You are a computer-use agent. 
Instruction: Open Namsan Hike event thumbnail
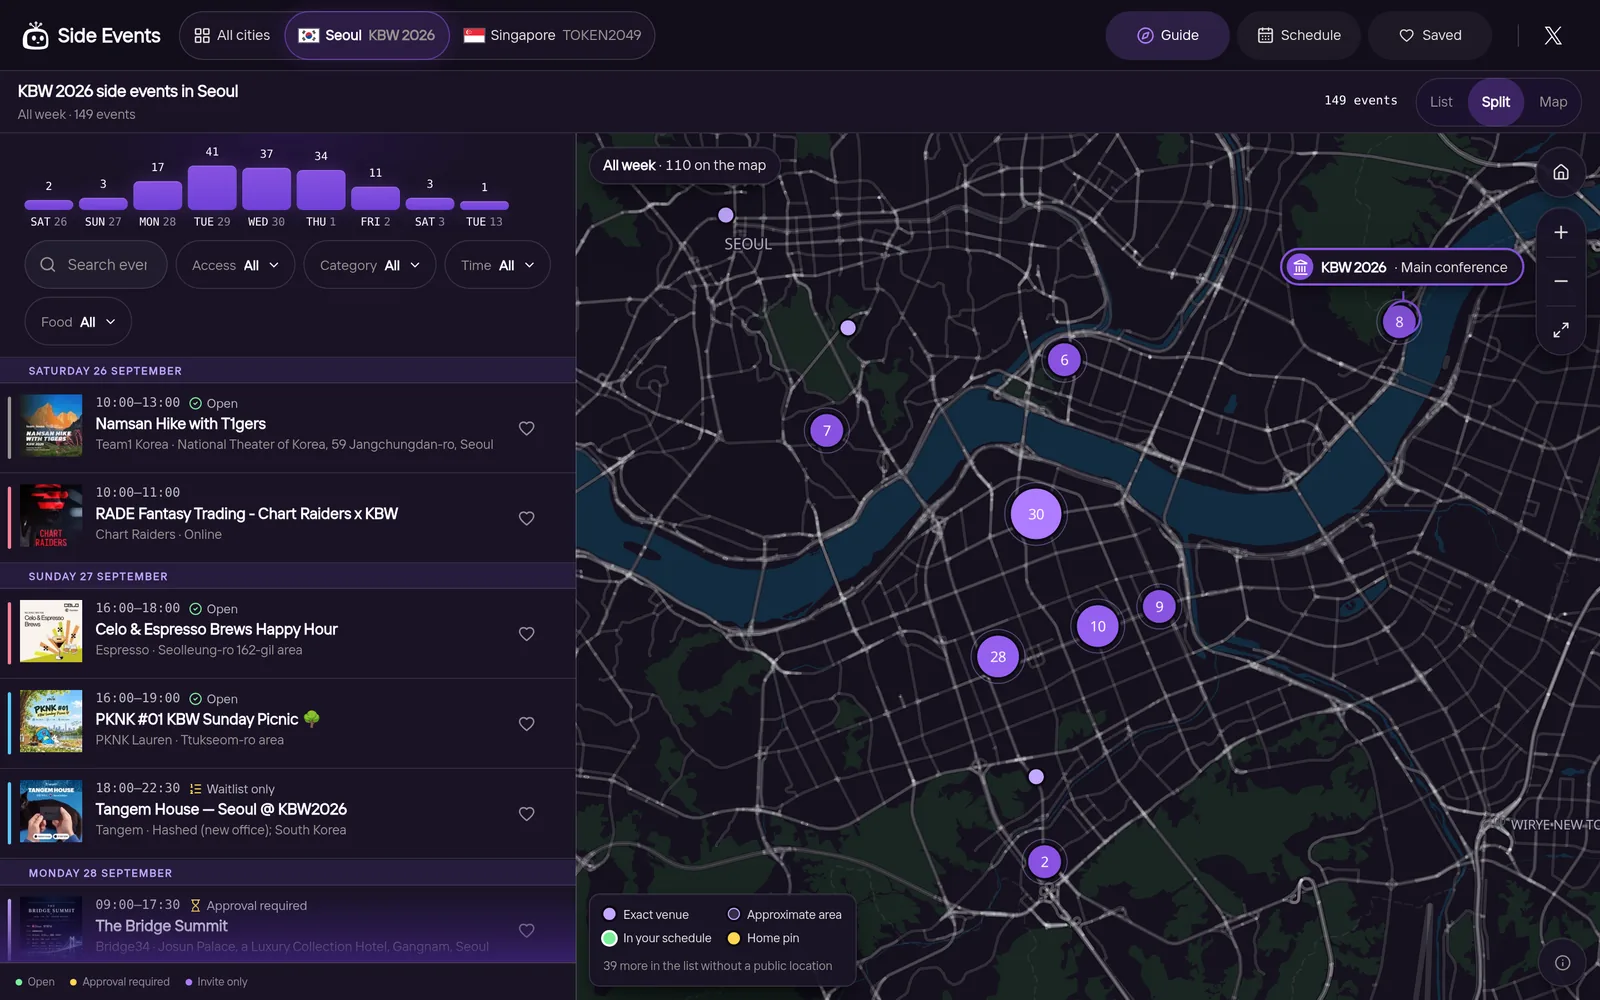point(51,426)
